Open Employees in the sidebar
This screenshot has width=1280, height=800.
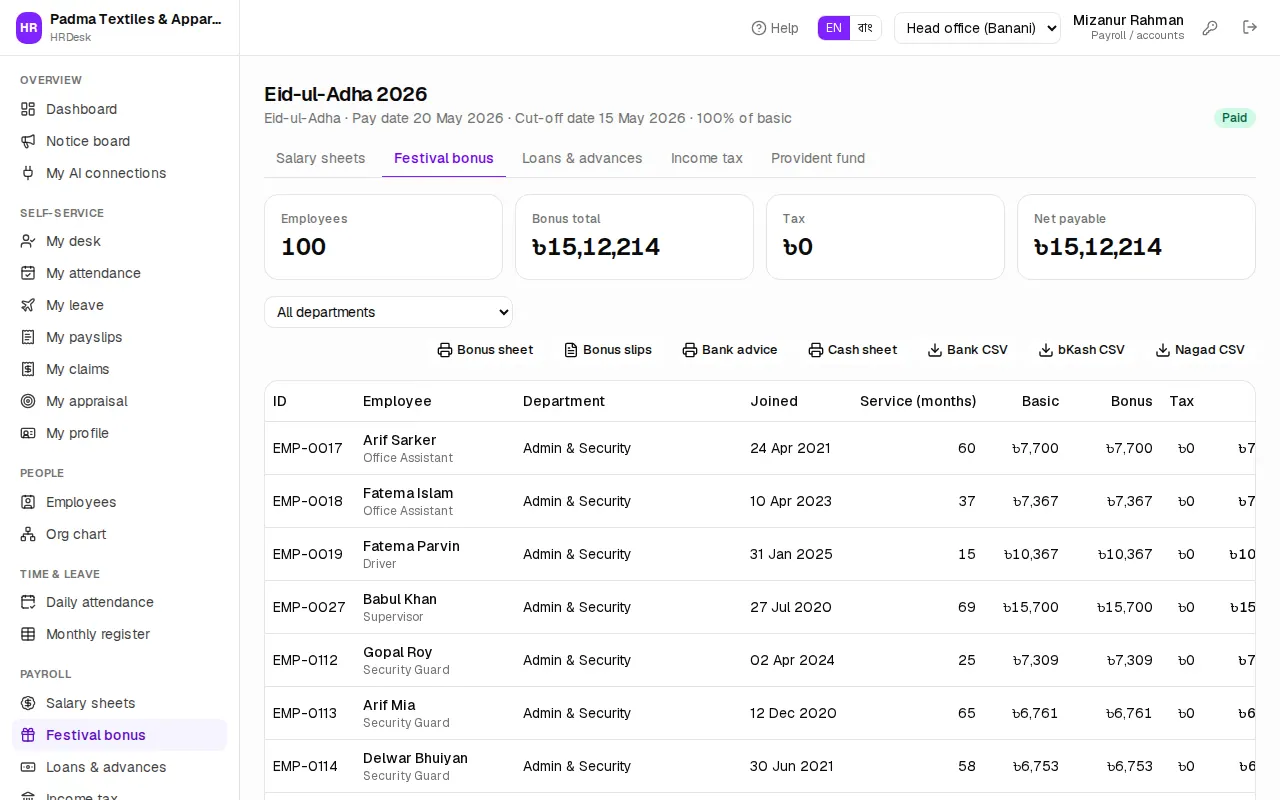pyautogui.click(x=119, y=502)
